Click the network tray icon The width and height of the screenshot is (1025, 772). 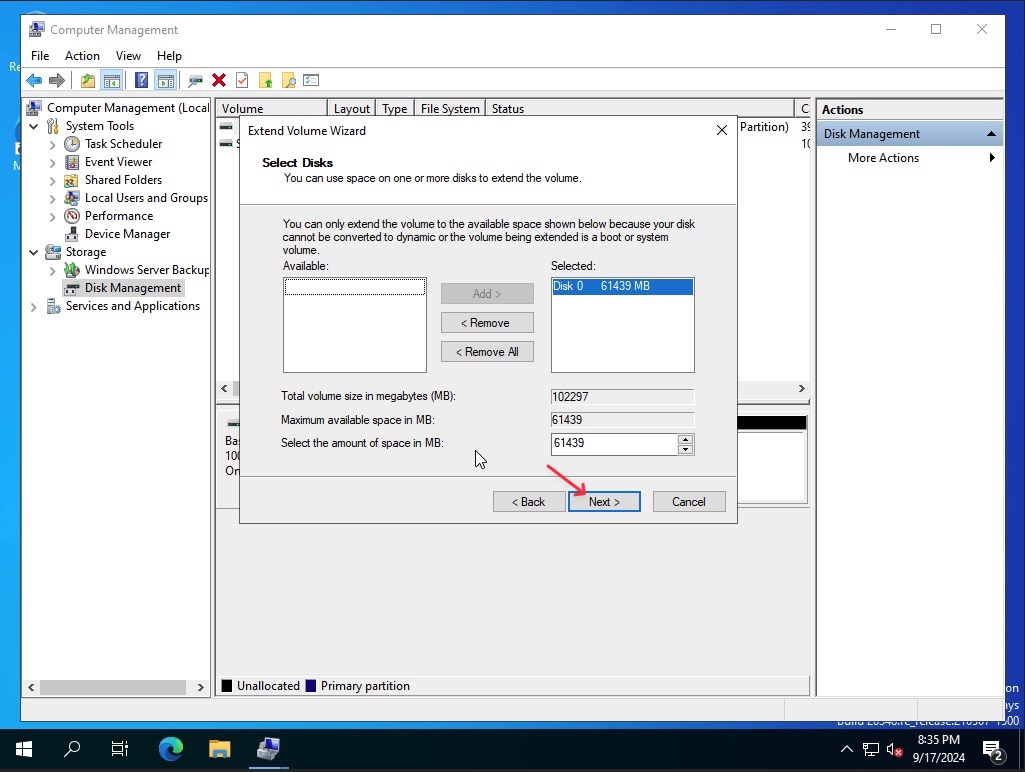coord(871,750)
